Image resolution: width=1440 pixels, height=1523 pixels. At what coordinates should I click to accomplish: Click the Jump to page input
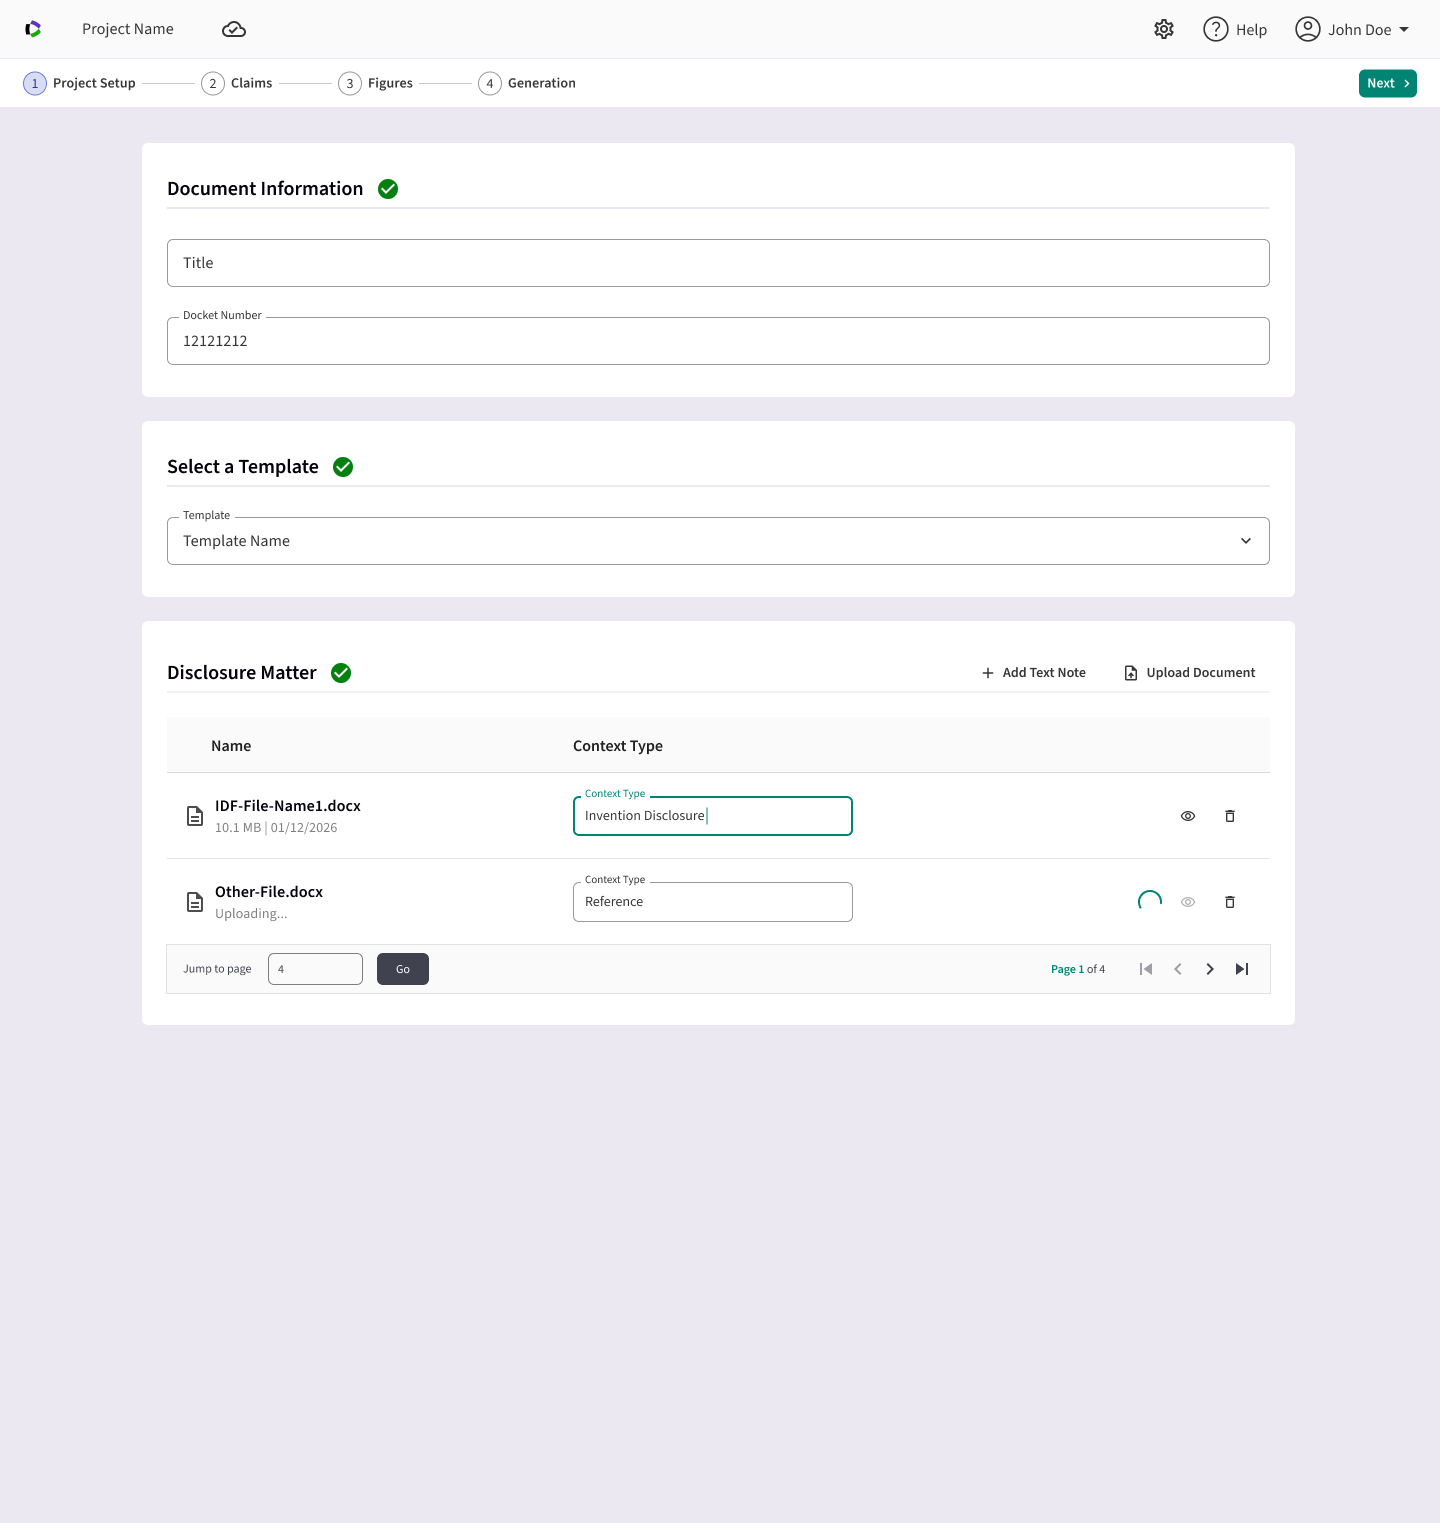click(x=315, y=969)
